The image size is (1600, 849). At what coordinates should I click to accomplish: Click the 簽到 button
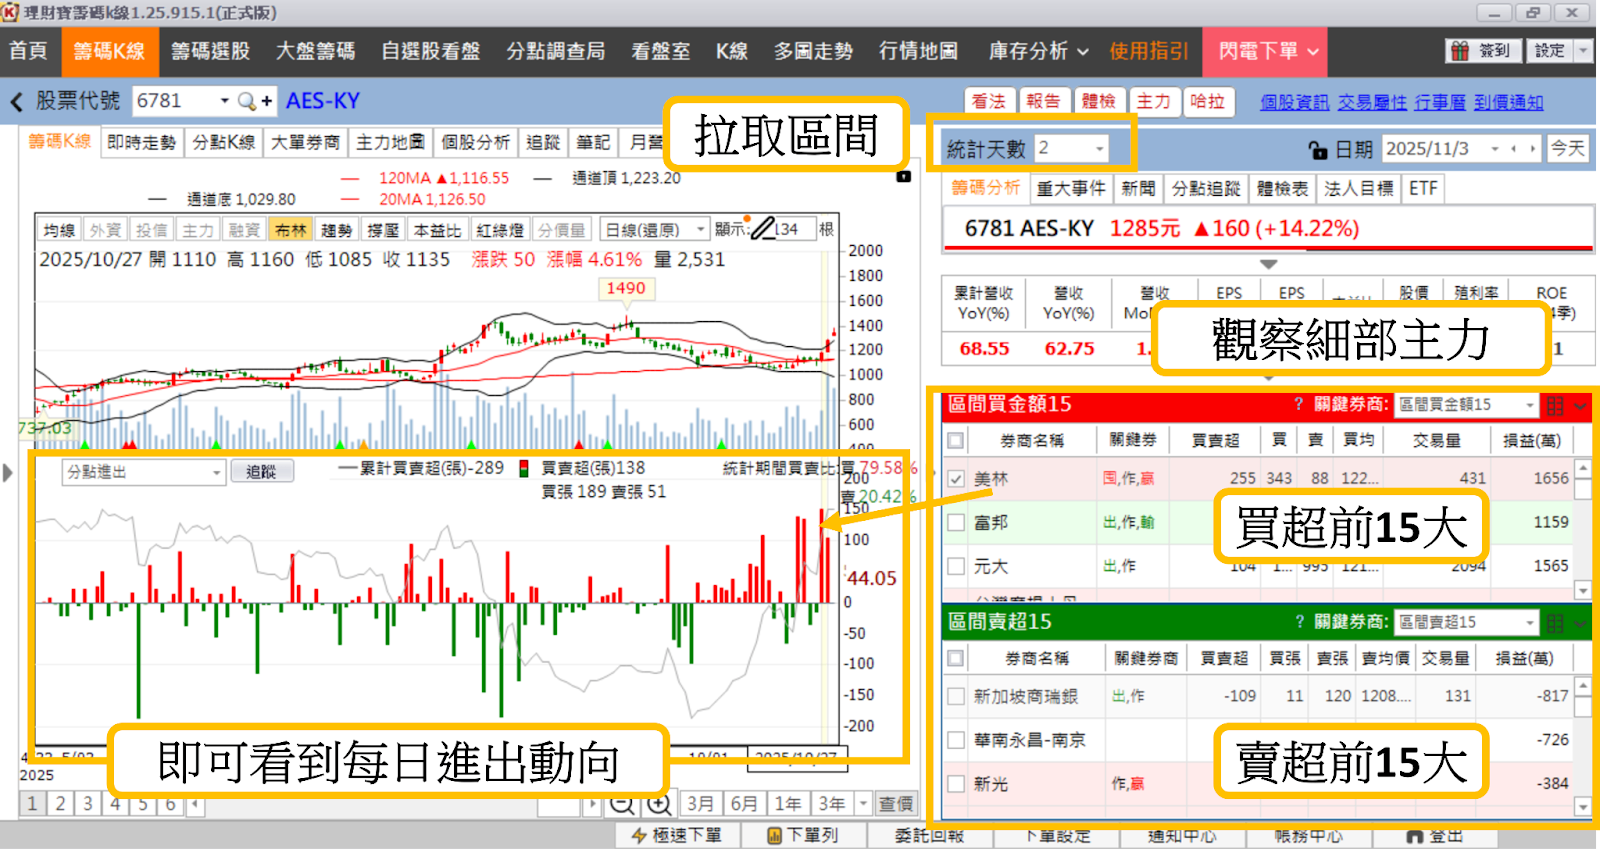click(x=1484, y=51)
